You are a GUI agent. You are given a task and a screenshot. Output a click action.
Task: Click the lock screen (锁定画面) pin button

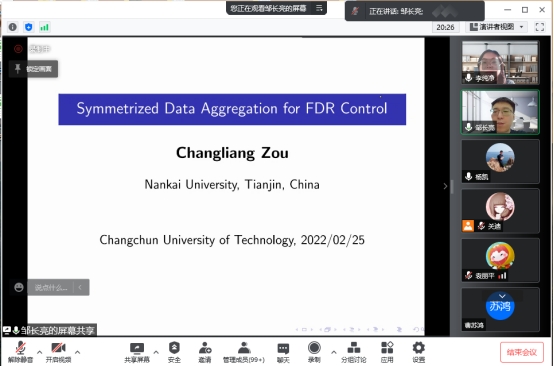[x=34, y=69]
